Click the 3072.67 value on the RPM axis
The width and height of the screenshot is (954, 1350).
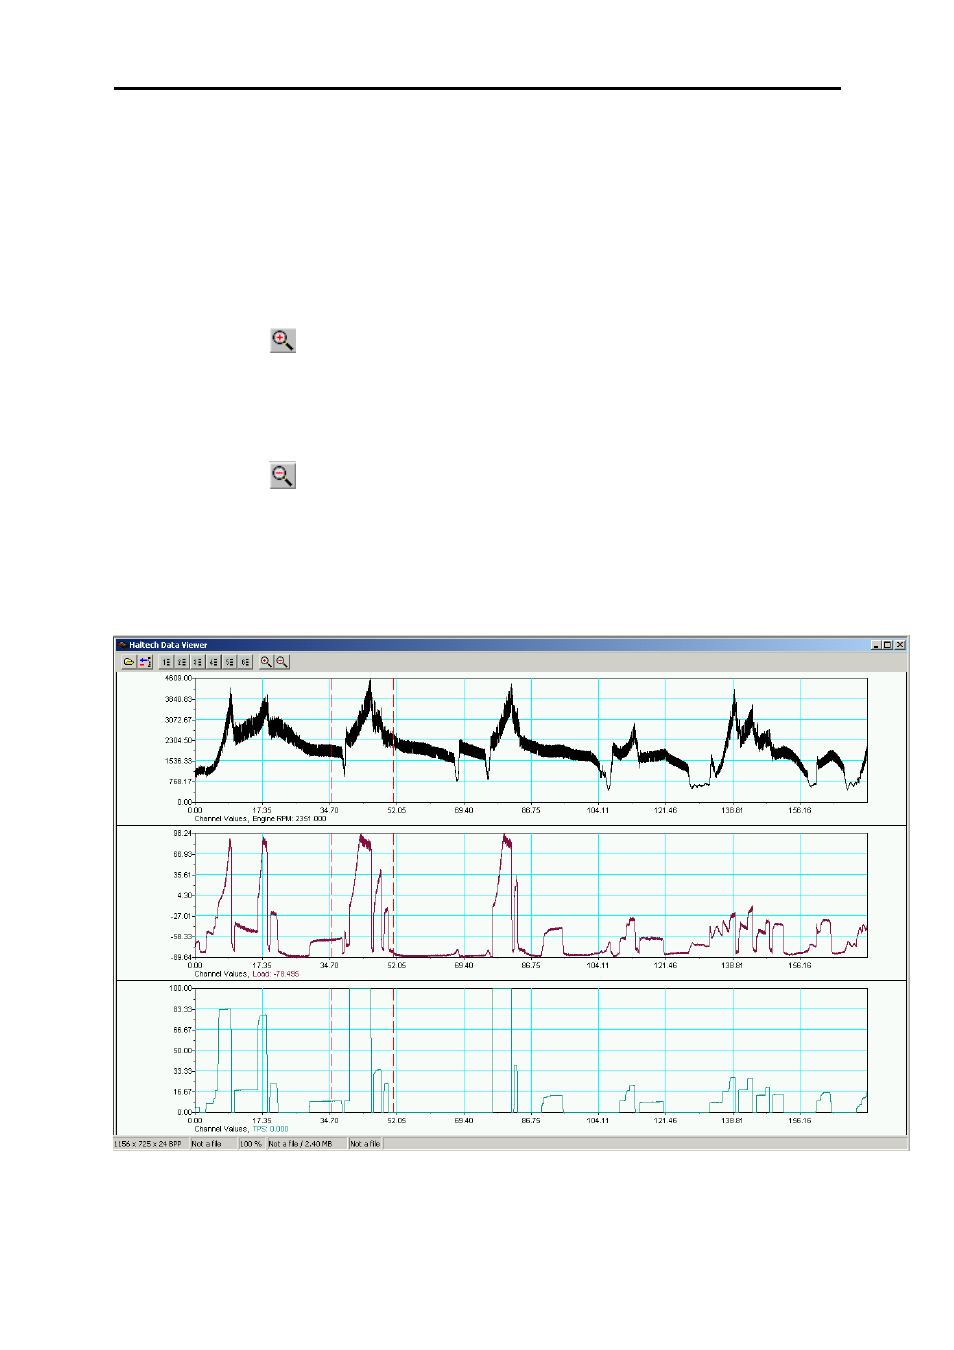pyautogui.click(x=179, y=720)
